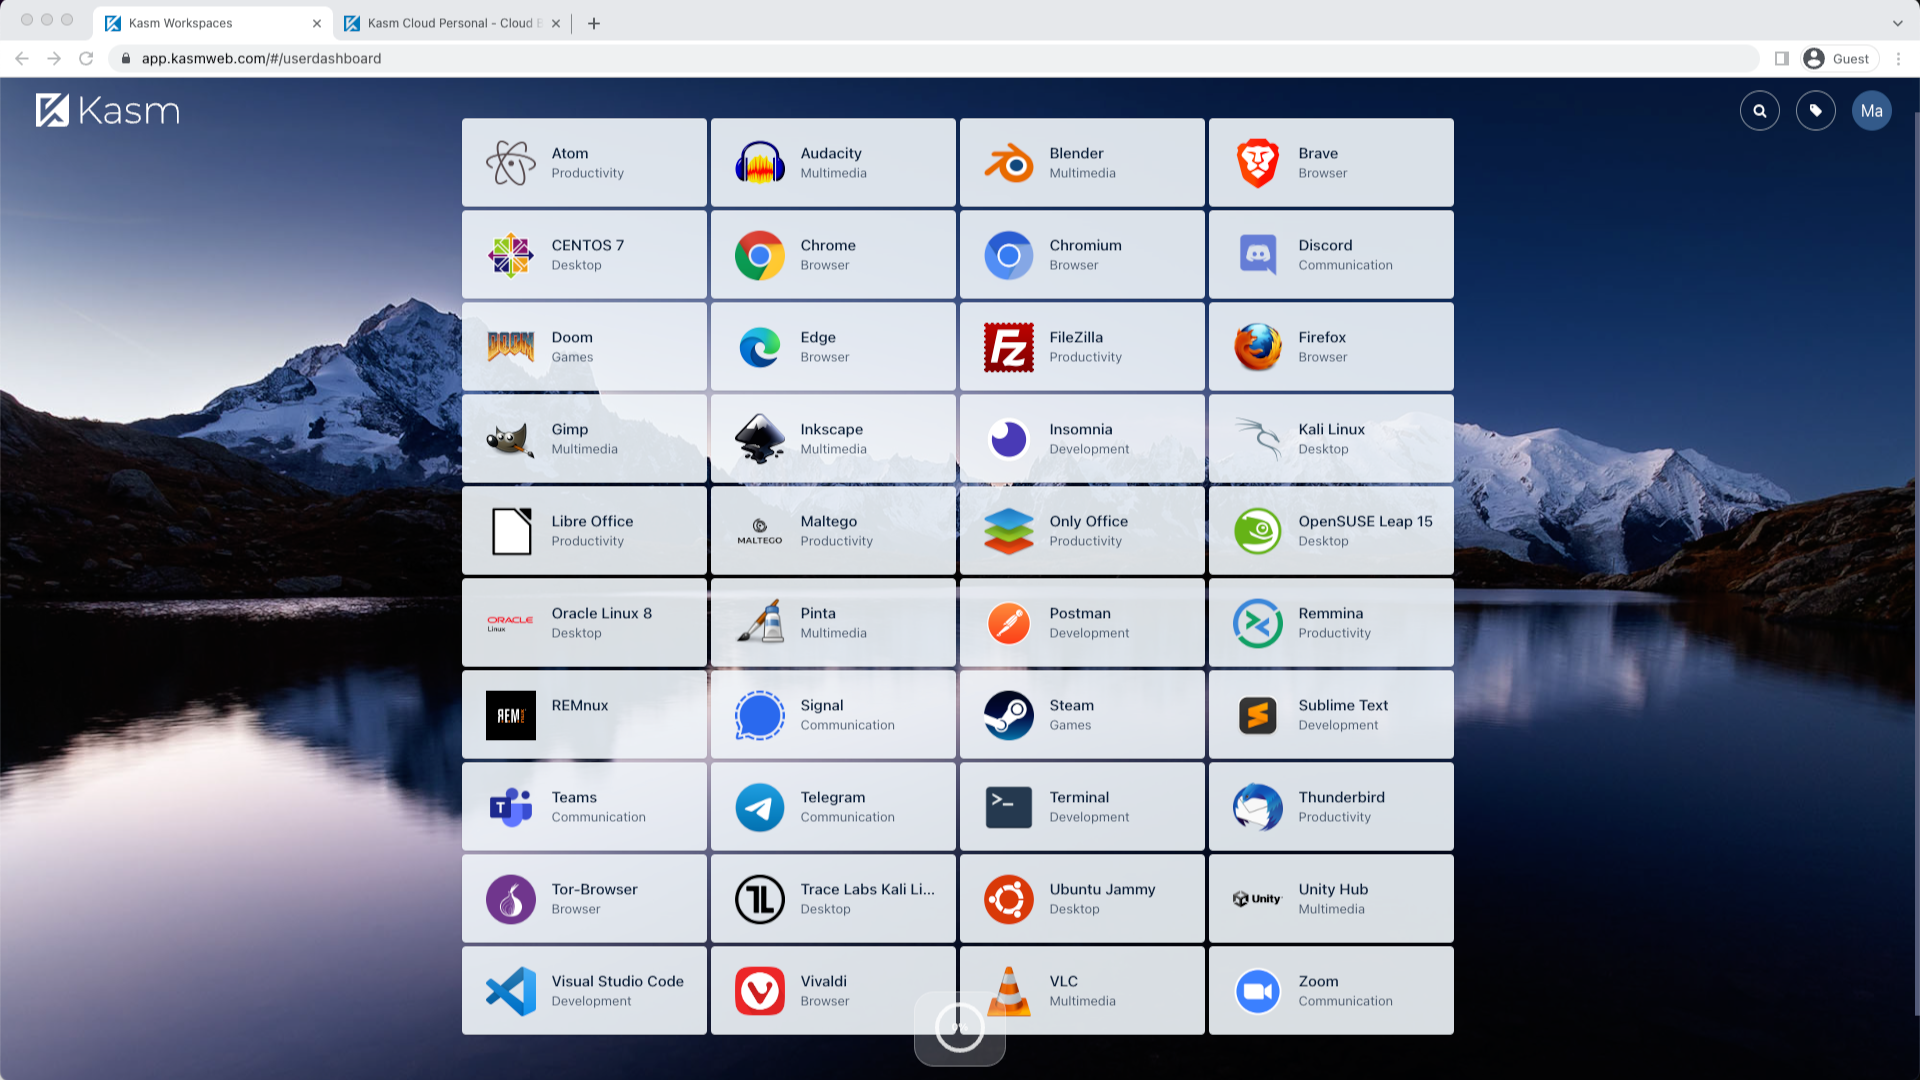Image resolution: width=1920 pixels, height=1080 pixels.
Task: Click the Brave lion logo icon
Action: [1257, 163]
